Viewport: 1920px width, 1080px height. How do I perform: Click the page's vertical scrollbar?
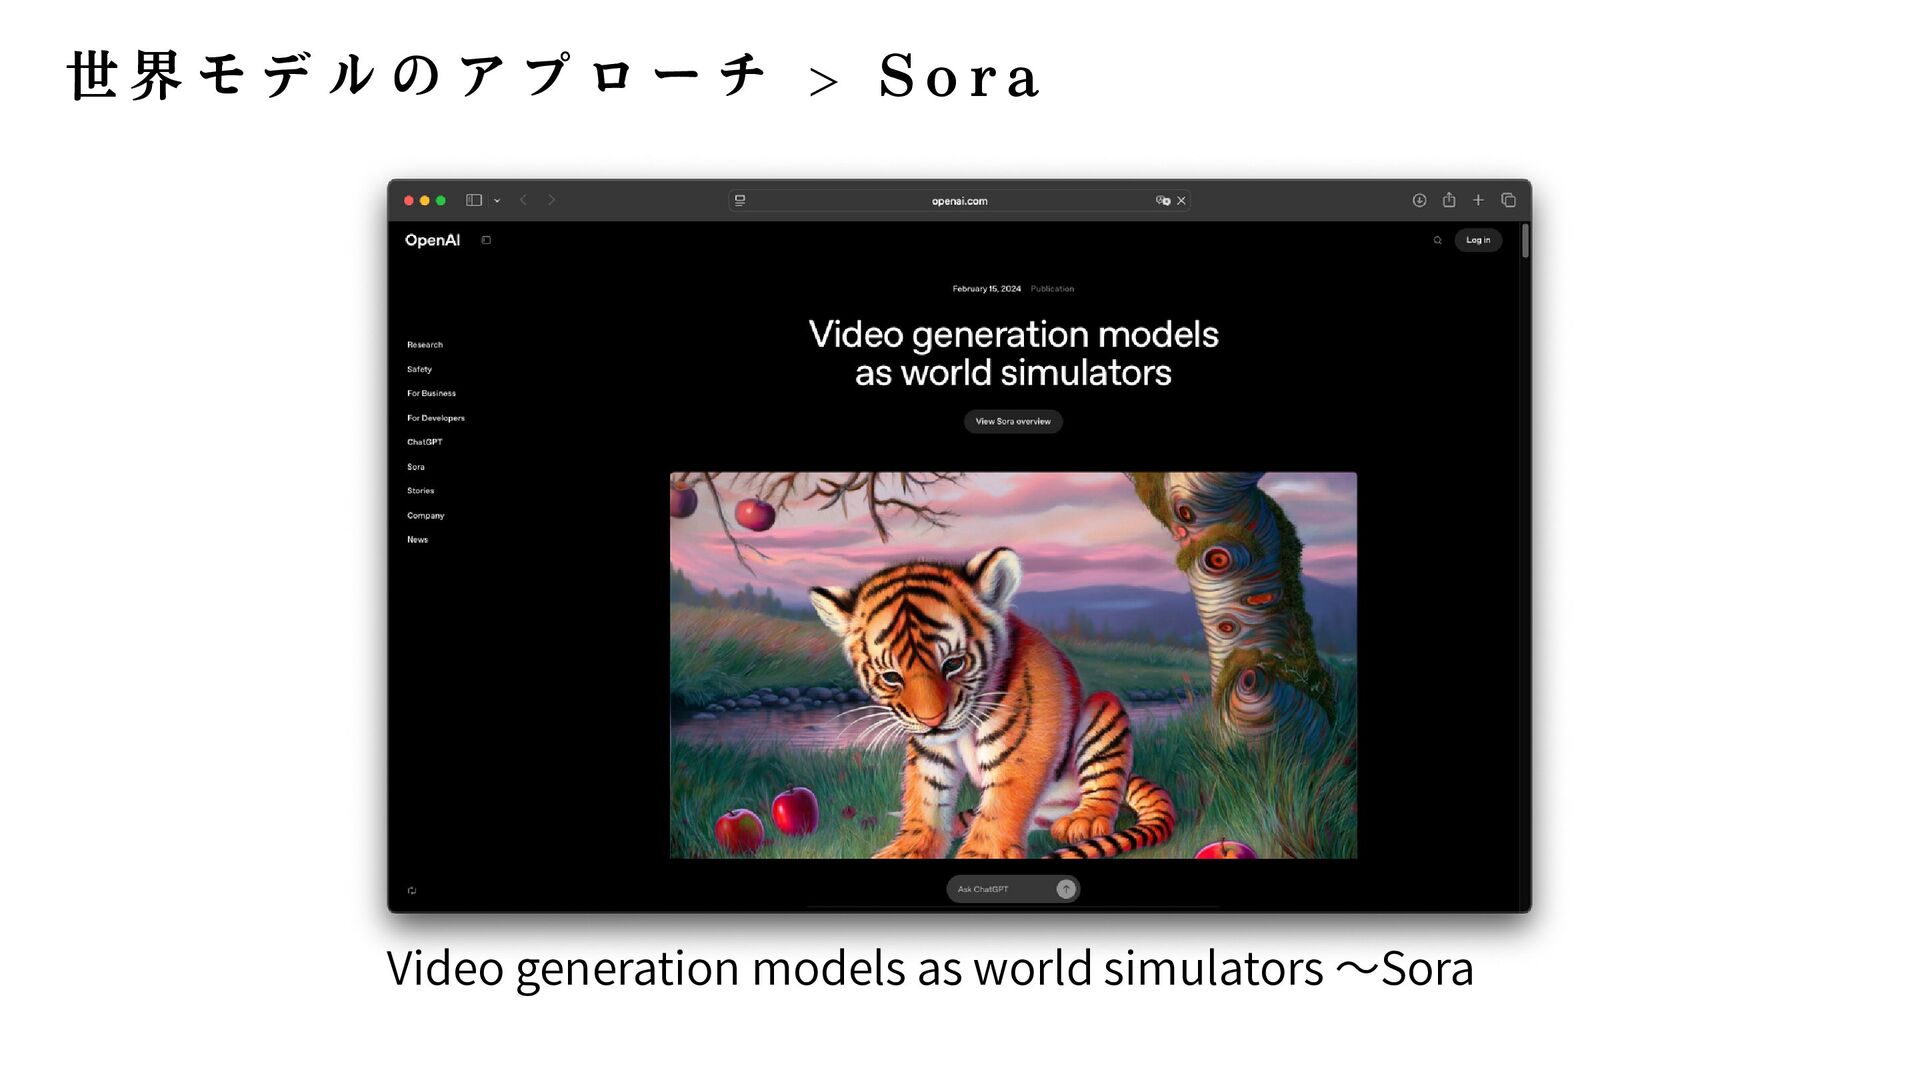1525,241
